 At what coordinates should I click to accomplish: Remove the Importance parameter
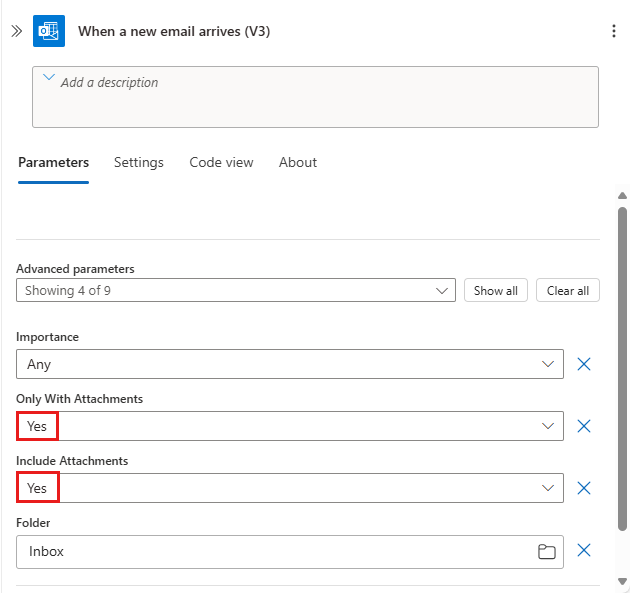584,364
